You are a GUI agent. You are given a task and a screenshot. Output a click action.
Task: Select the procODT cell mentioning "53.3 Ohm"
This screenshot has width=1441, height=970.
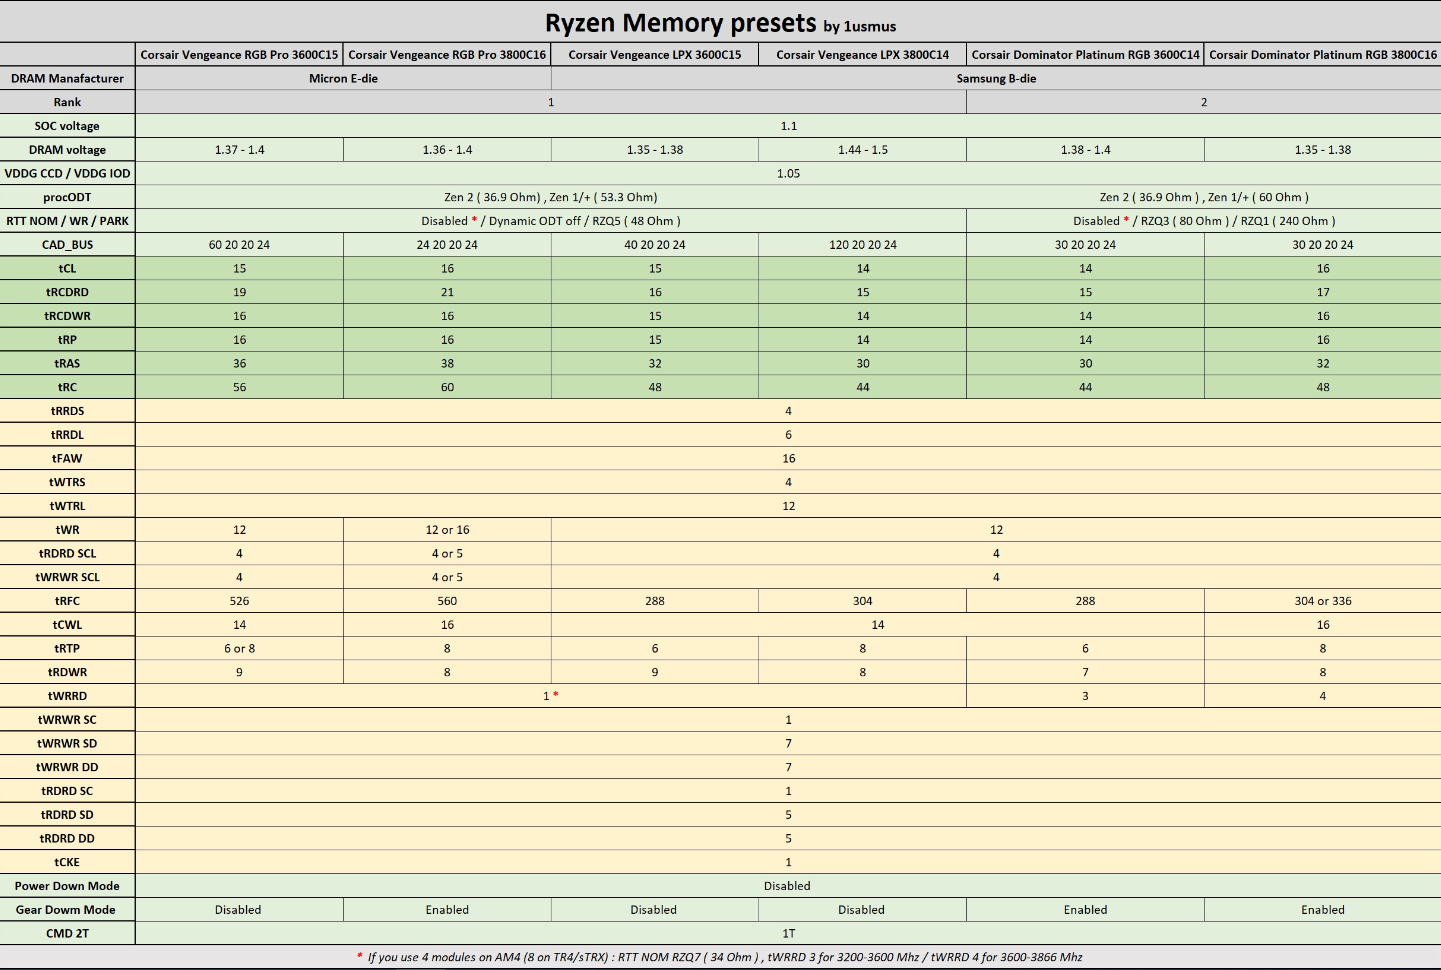551,197
